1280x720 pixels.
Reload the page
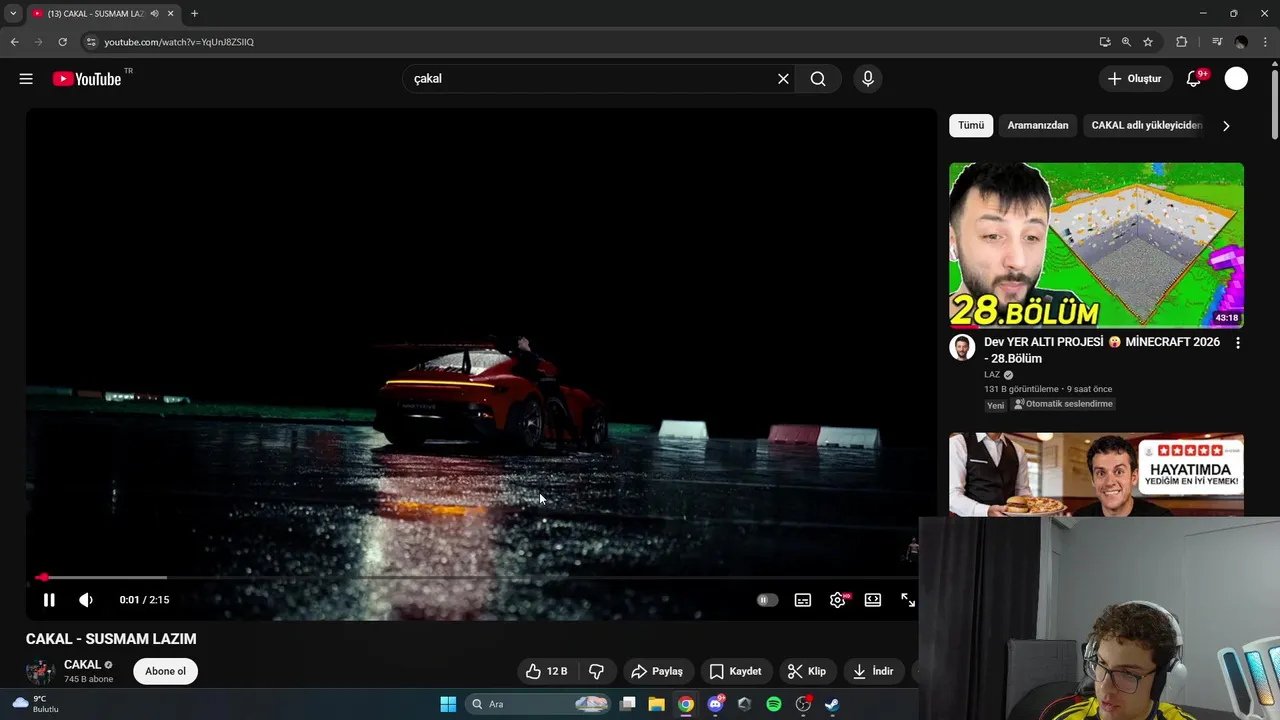point(62,42)
